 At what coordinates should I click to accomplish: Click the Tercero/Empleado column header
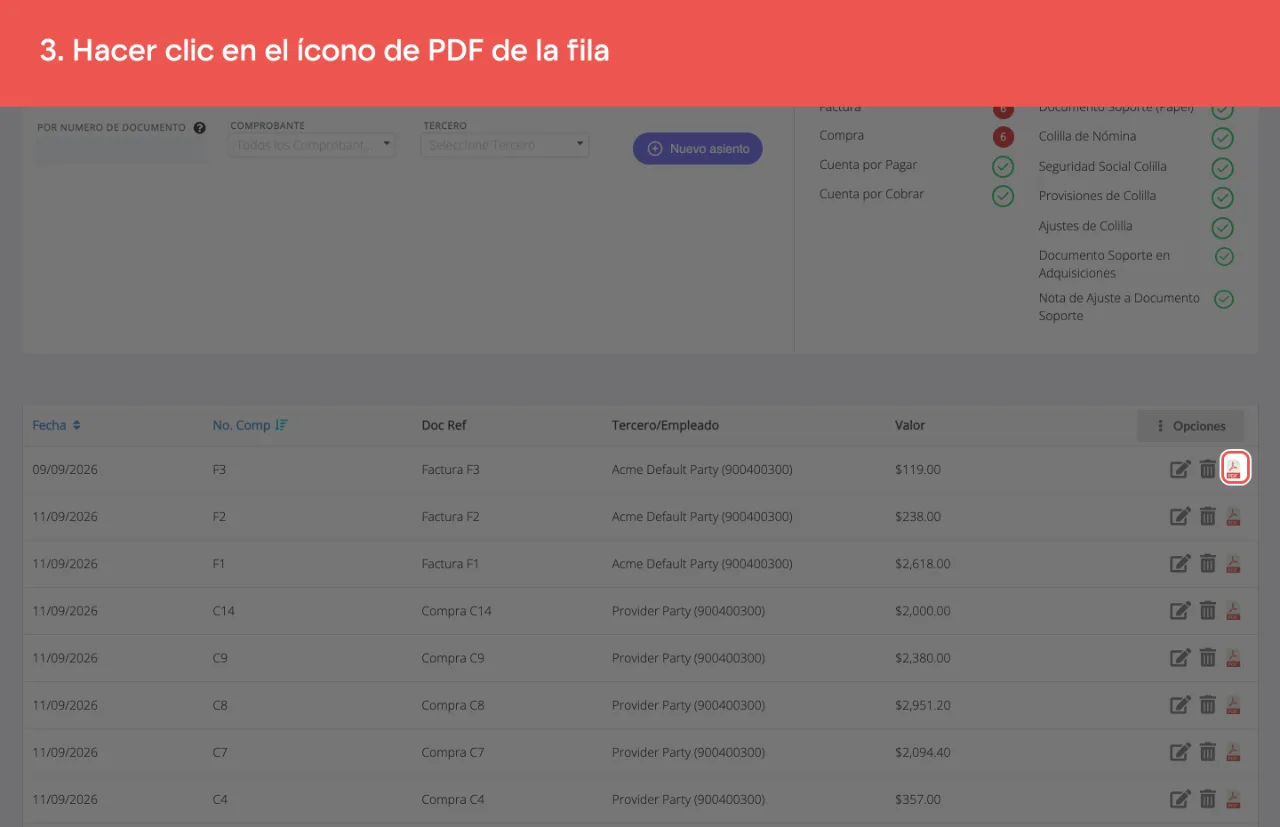point(665,425)
